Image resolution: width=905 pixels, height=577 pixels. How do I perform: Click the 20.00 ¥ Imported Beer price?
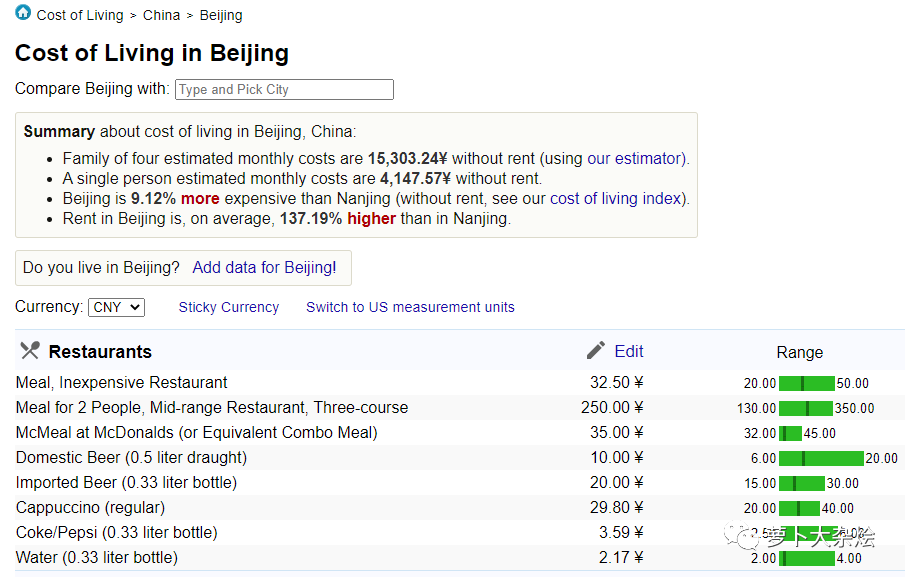616,482
